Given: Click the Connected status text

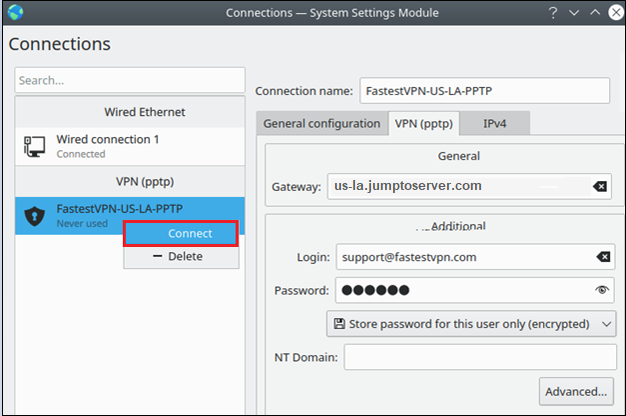Looking at the screenshot, I should coord(81,154).
